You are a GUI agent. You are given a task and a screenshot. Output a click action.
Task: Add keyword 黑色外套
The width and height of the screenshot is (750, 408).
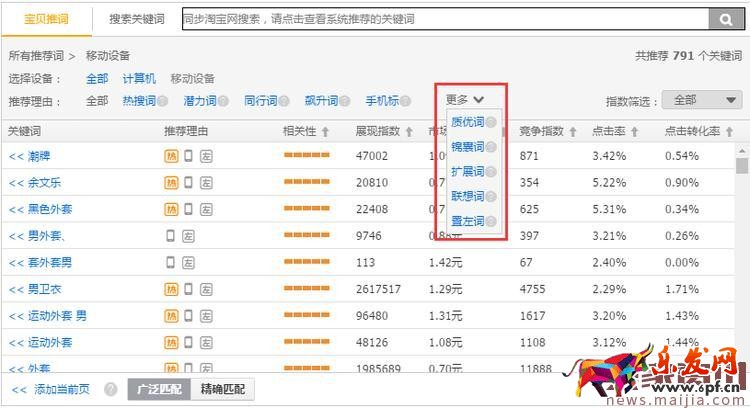(x=41, y=209)
